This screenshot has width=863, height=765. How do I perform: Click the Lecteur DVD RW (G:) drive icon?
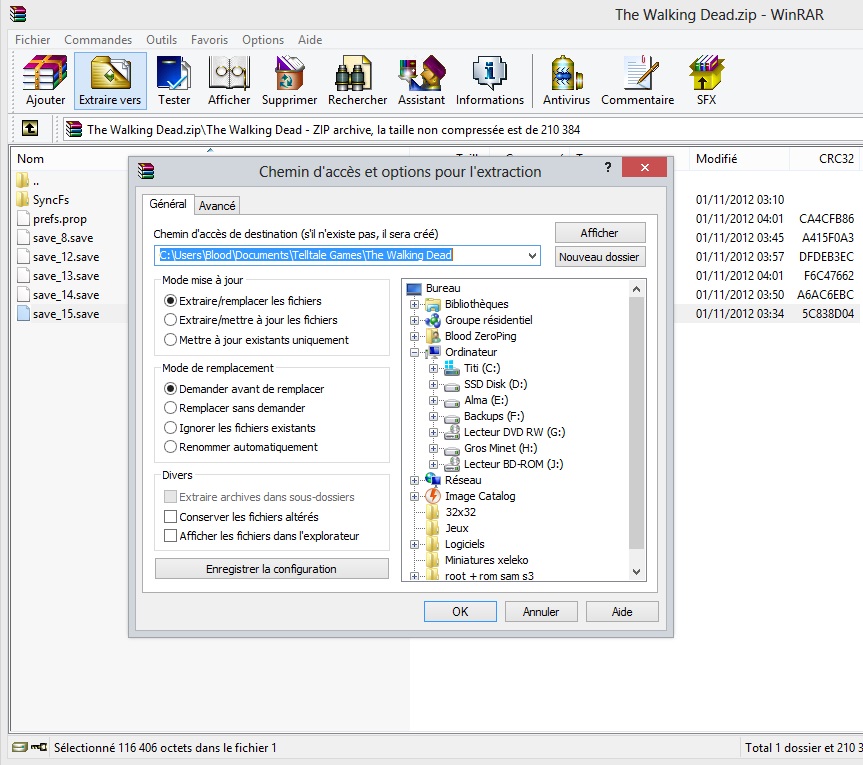click(x=452, y=432)
